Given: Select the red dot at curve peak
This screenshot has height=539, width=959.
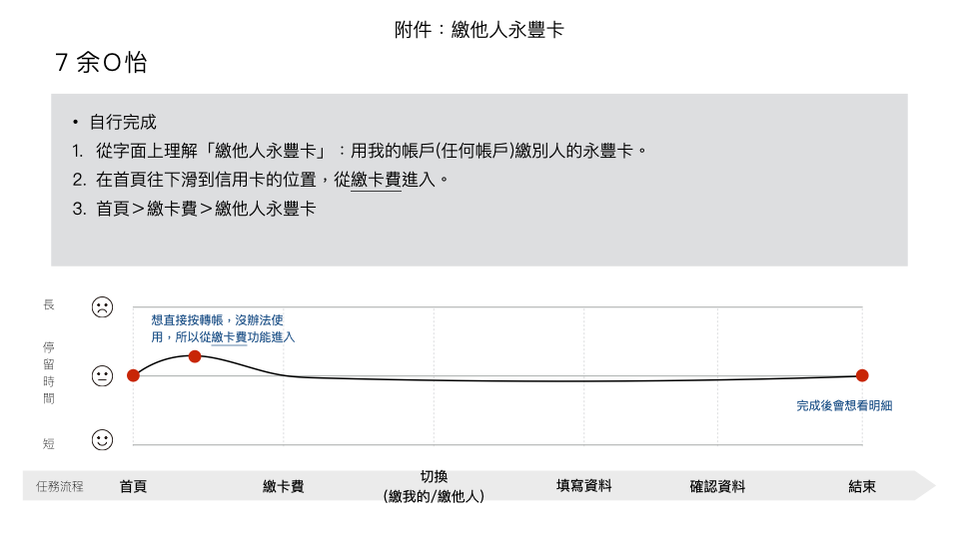Looking at the screenshot, I should pos(194,356).
